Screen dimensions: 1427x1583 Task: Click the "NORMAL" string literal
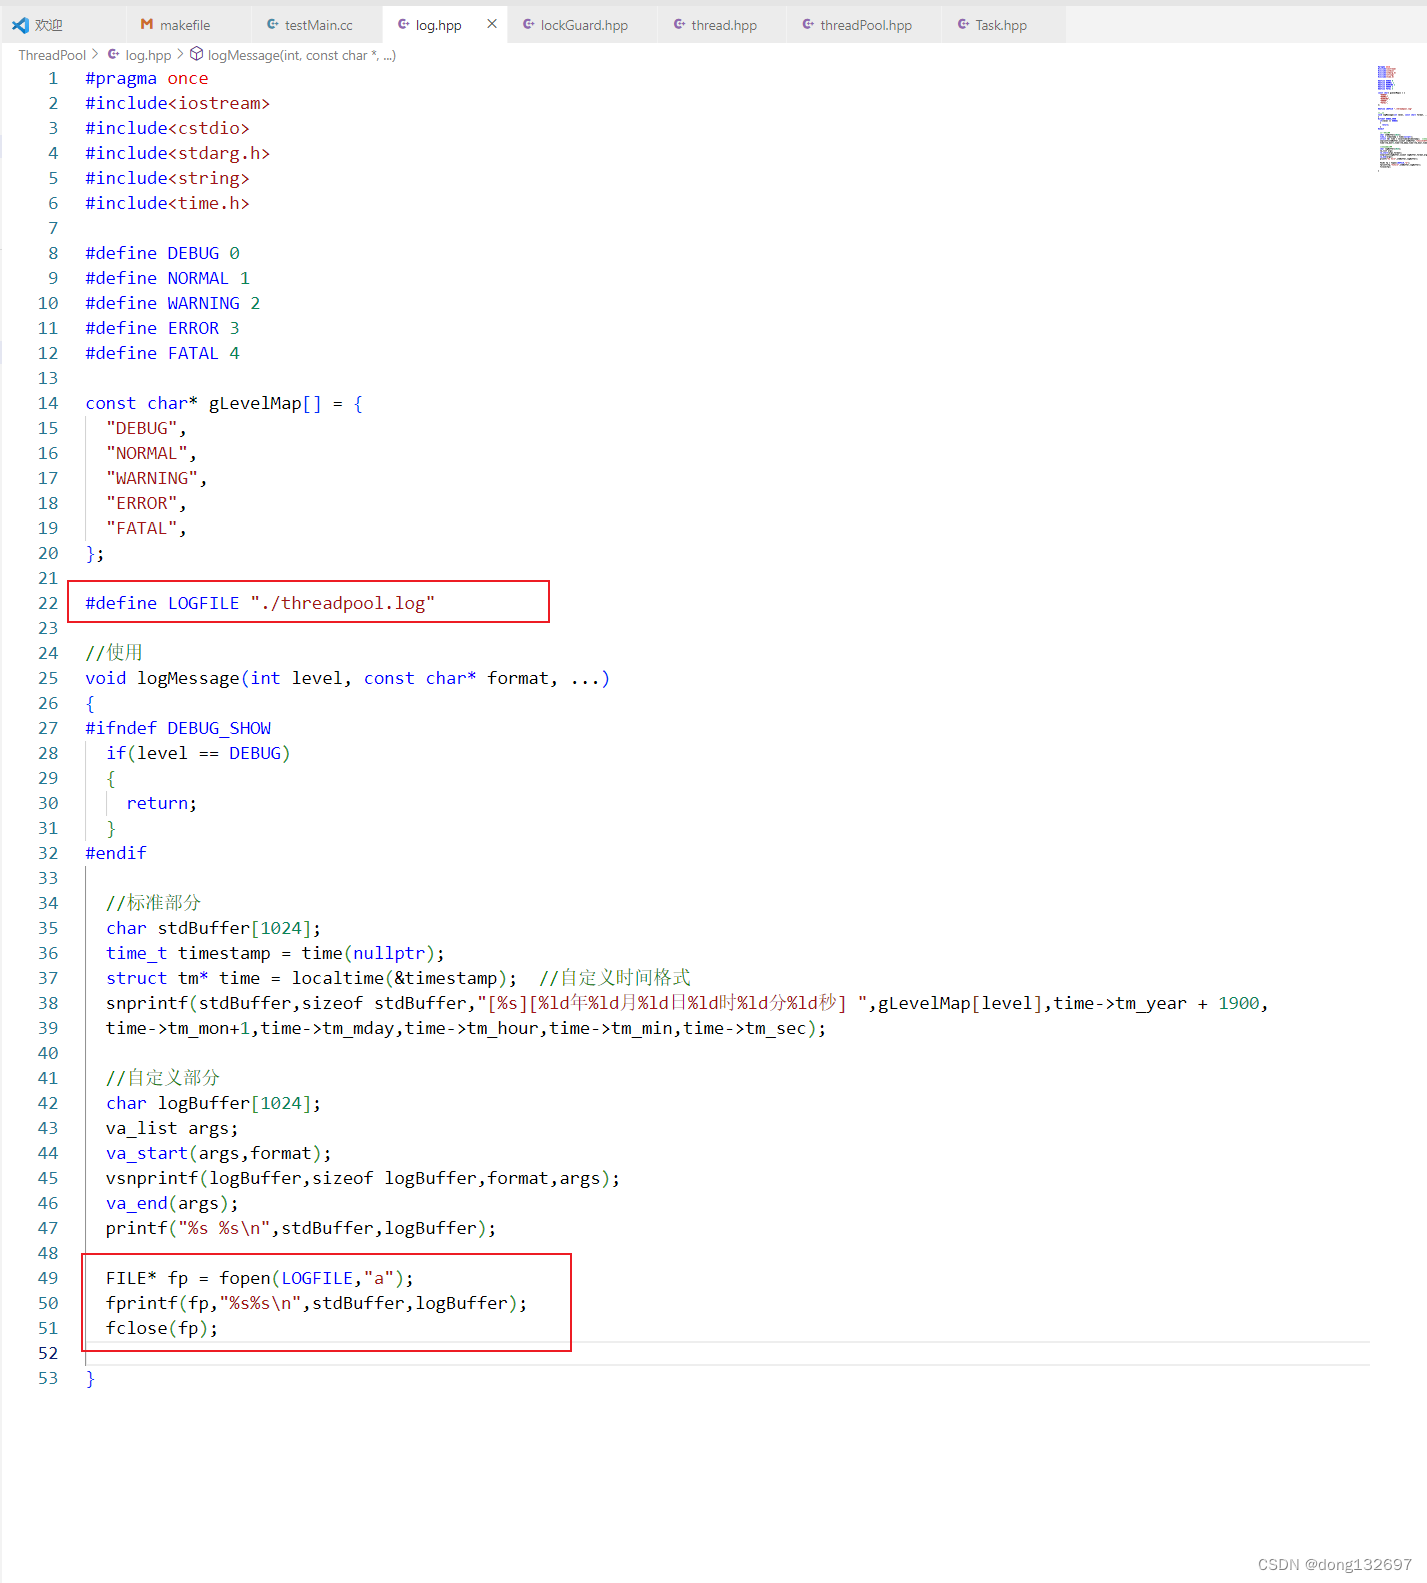point(146,453)
